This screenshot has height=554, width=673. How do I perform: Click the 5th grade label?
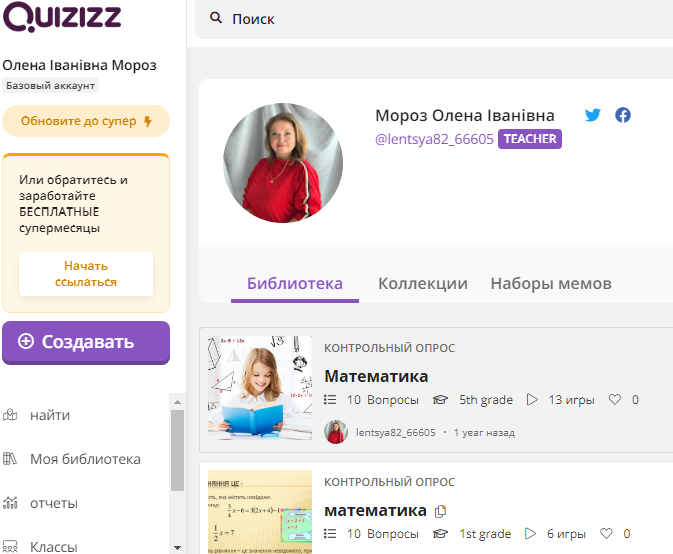[486, 400]
